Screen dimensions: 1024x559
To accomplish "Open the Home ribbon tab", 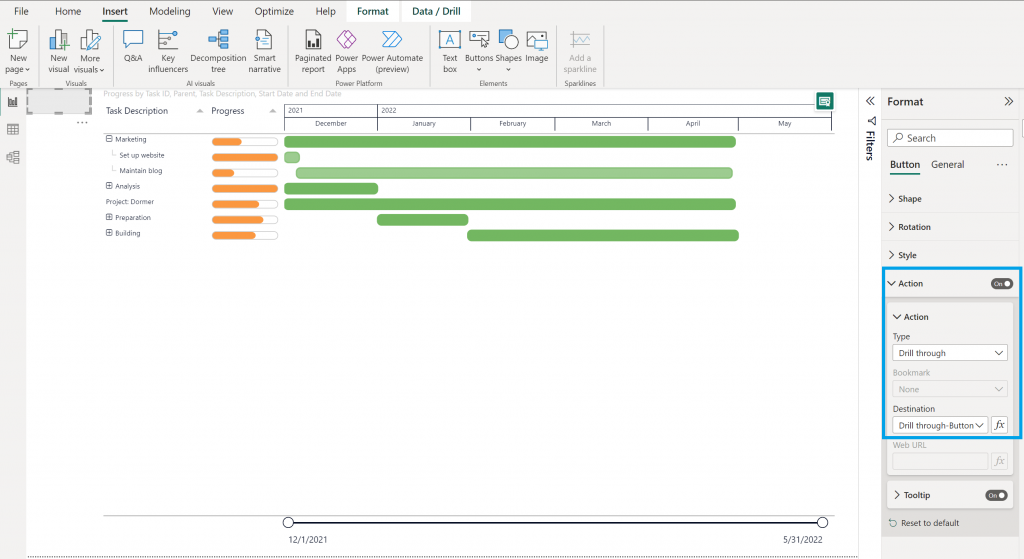I will point(68,11).
